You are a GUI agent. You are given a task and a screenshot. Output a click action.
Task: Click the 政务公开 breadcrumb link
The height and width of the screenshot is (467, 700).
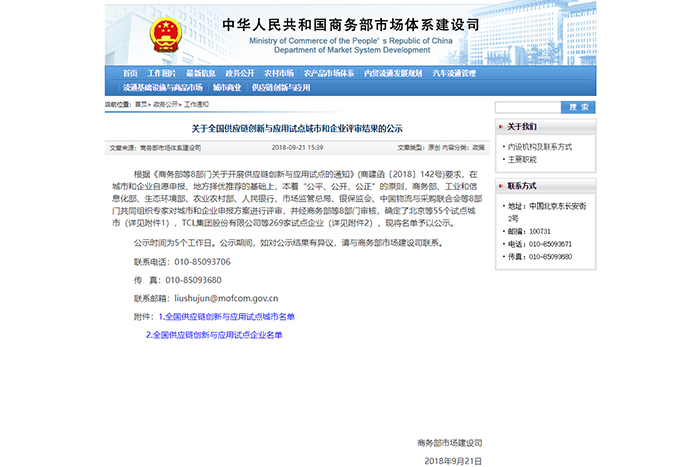coord(165,104)
